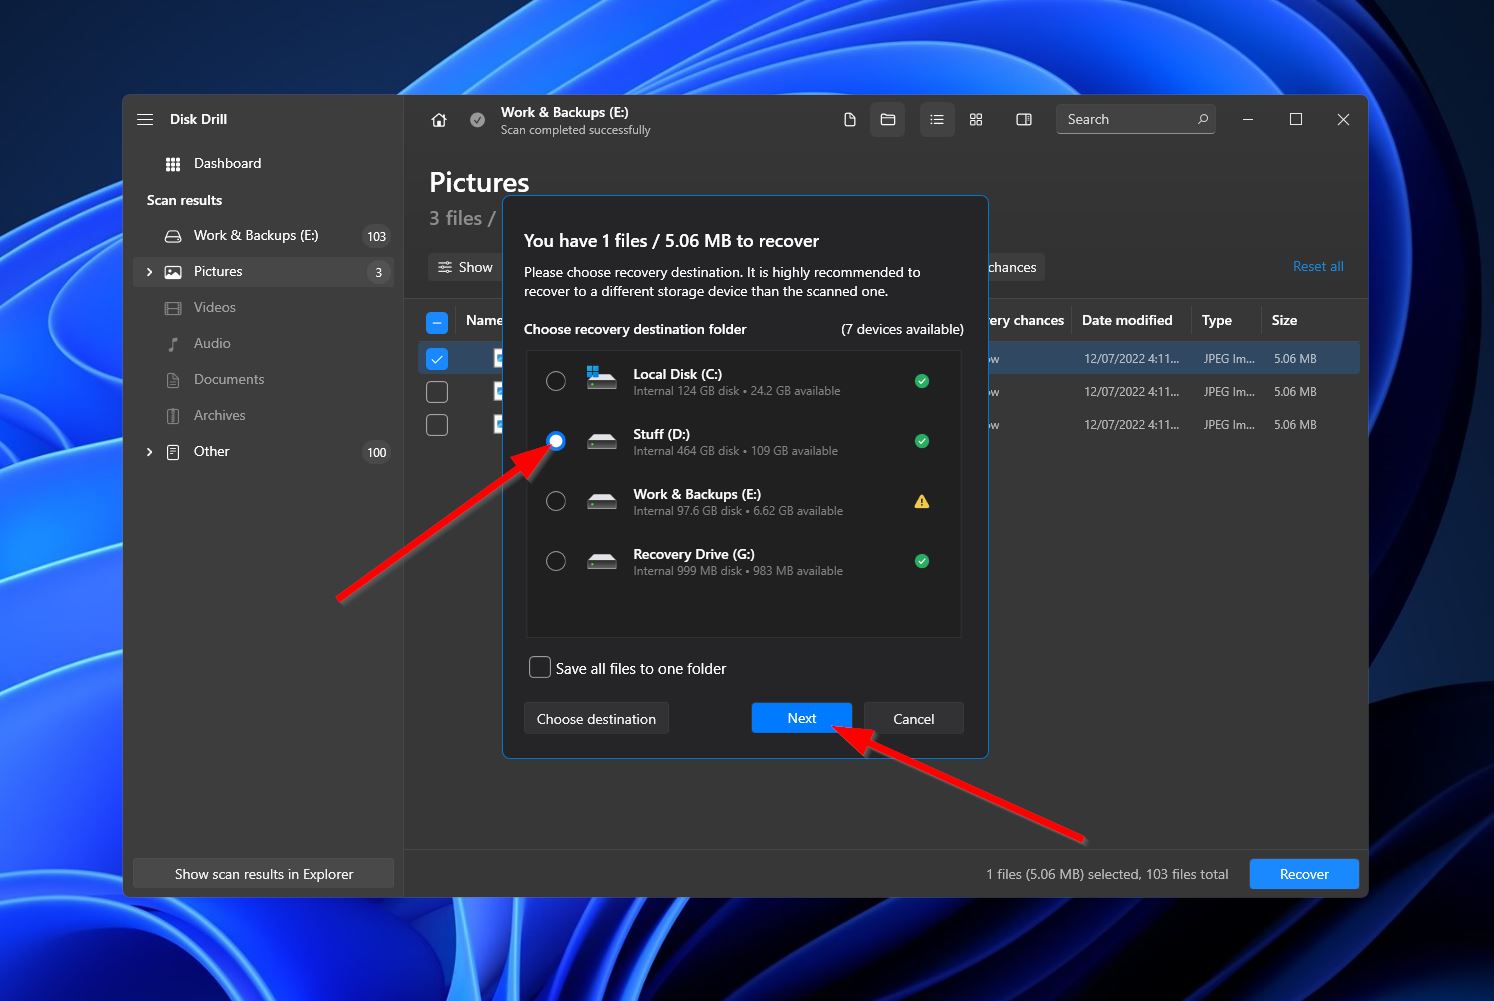The height and width of the screenshot is (1001, 1494).
Task: Click the 'Scan results' sidebar heading
Action: pos(184,200)
